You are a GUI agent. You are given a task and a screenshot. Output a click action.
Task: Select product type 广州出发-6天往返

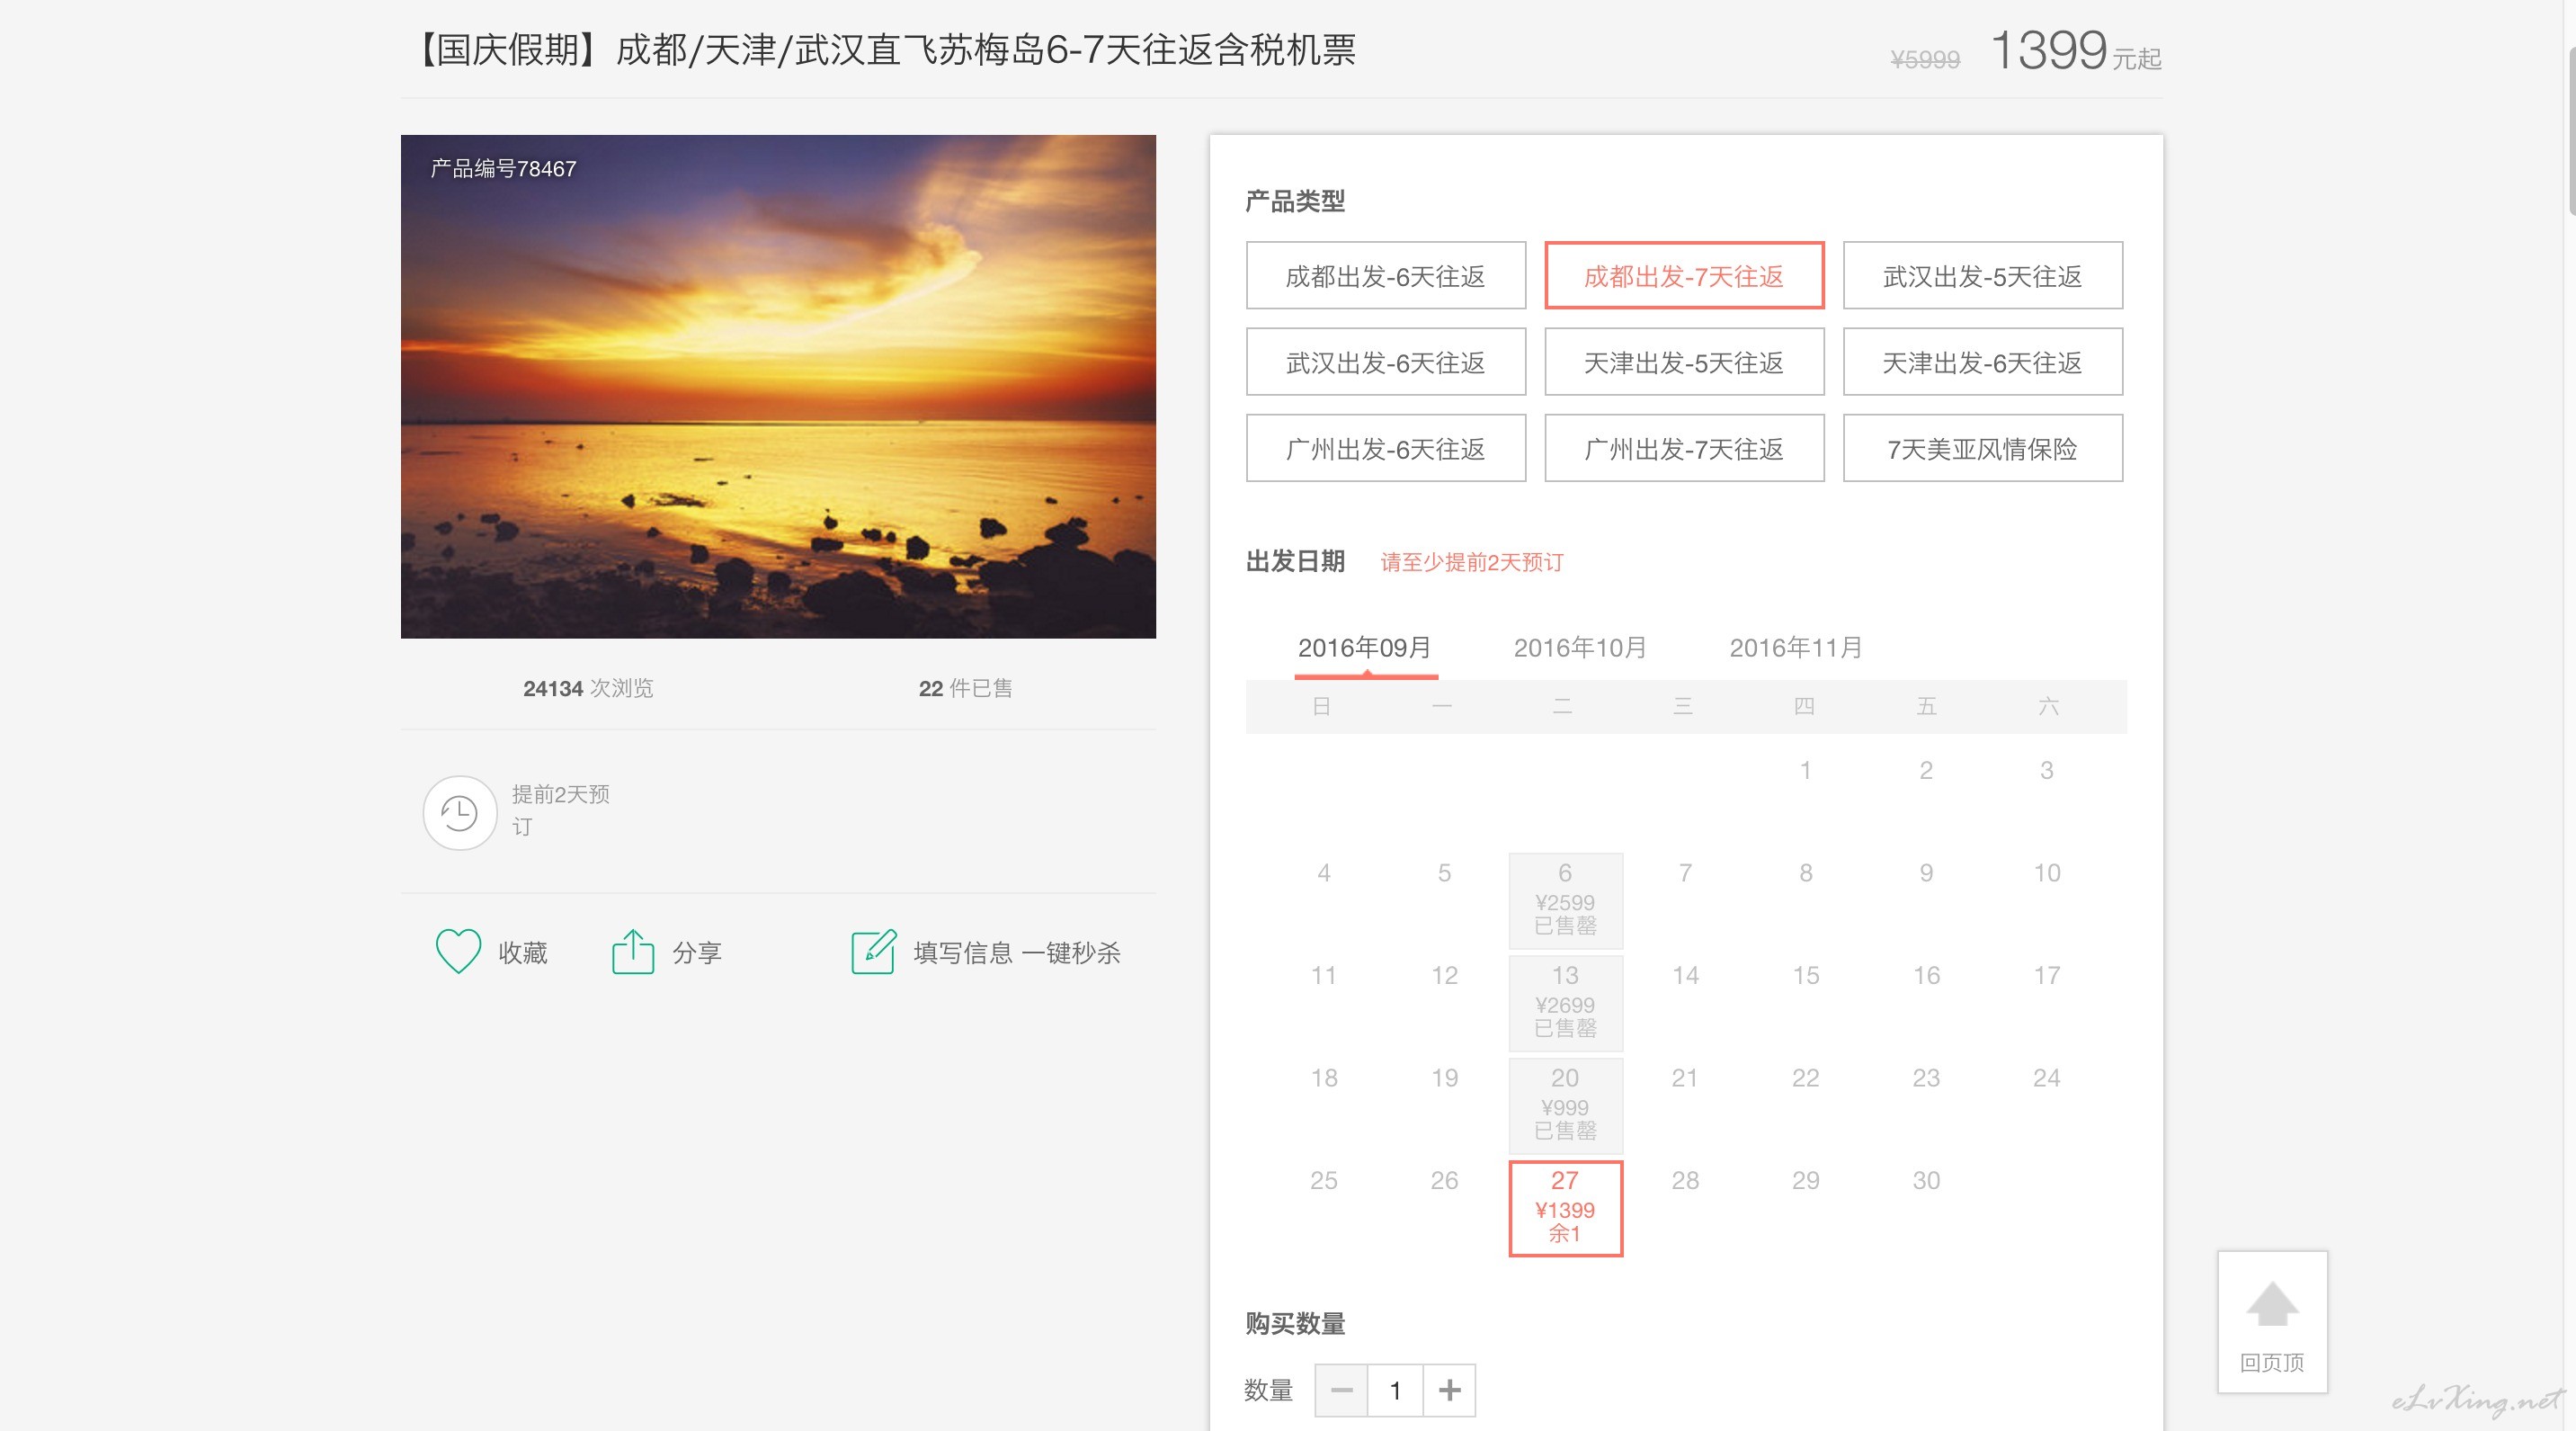click(x=1385, y=449)
